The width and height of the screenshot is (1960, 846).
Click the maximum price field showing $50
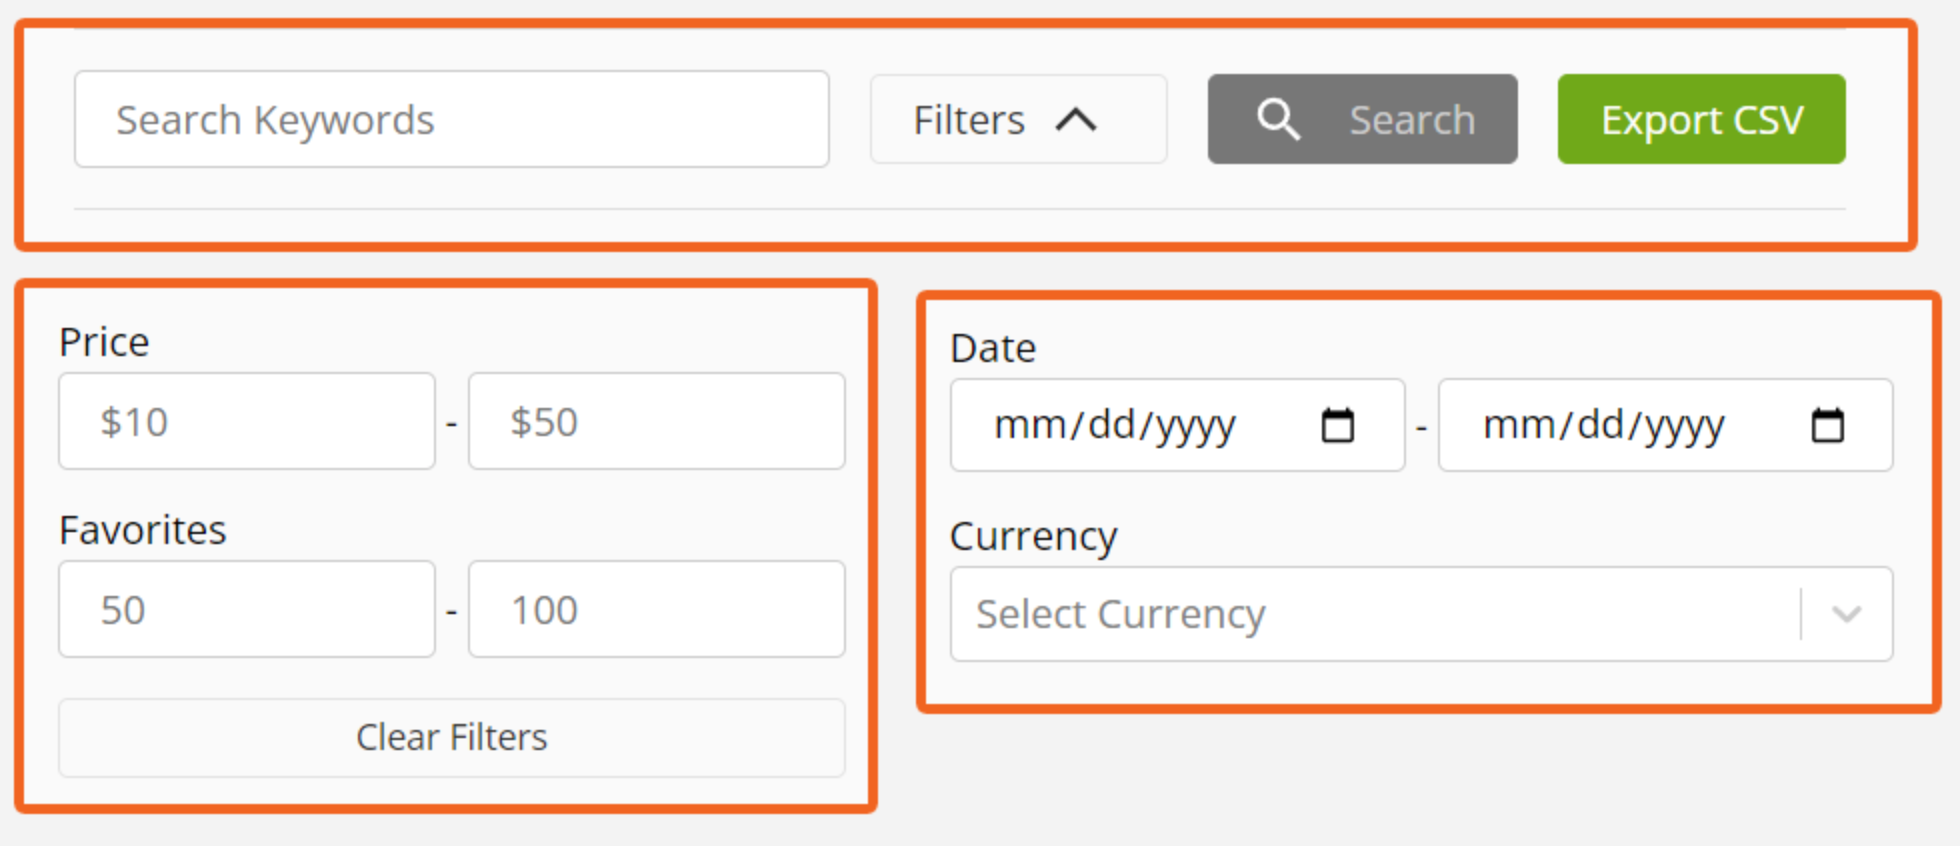[x=657, y=421]
